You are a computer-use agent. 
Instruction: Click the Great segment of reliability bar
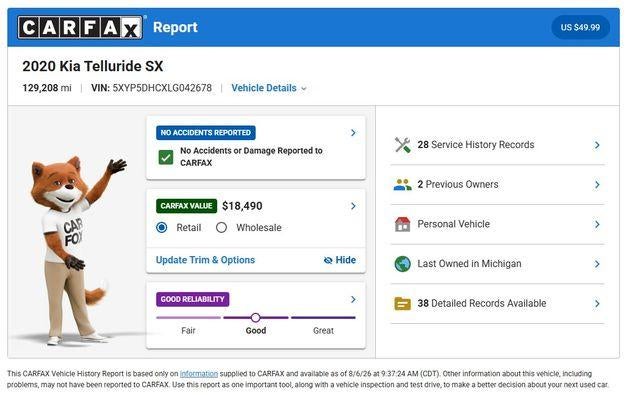point(323,317)
